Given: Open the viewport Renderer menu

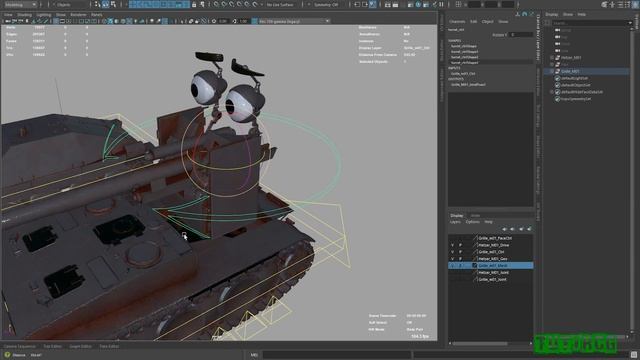Looking at the screenshot, I should (78, 15).
